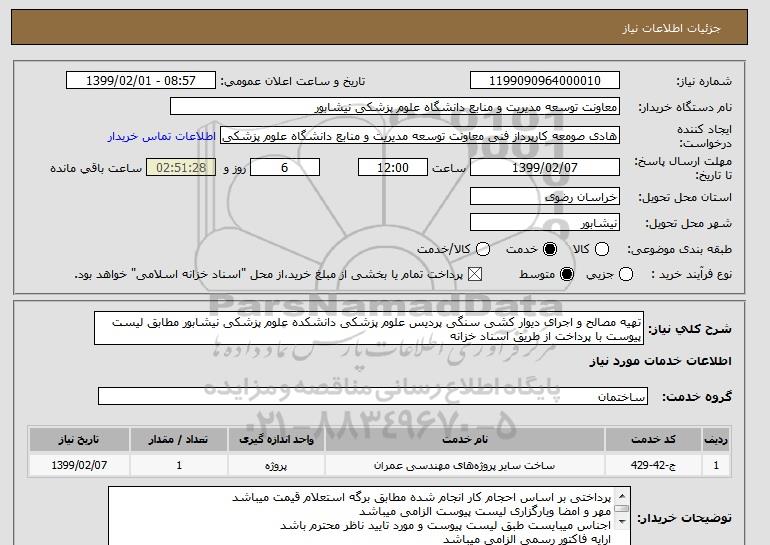Click the response deadline date 1399/02/07 field
The image size is (770, 545).
coord(545,167)
